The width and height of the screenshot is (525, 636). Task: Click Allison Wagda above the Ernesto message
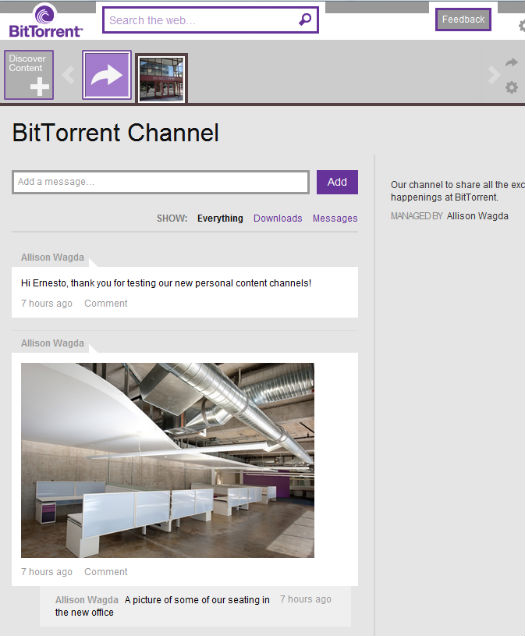pos(52,257)
